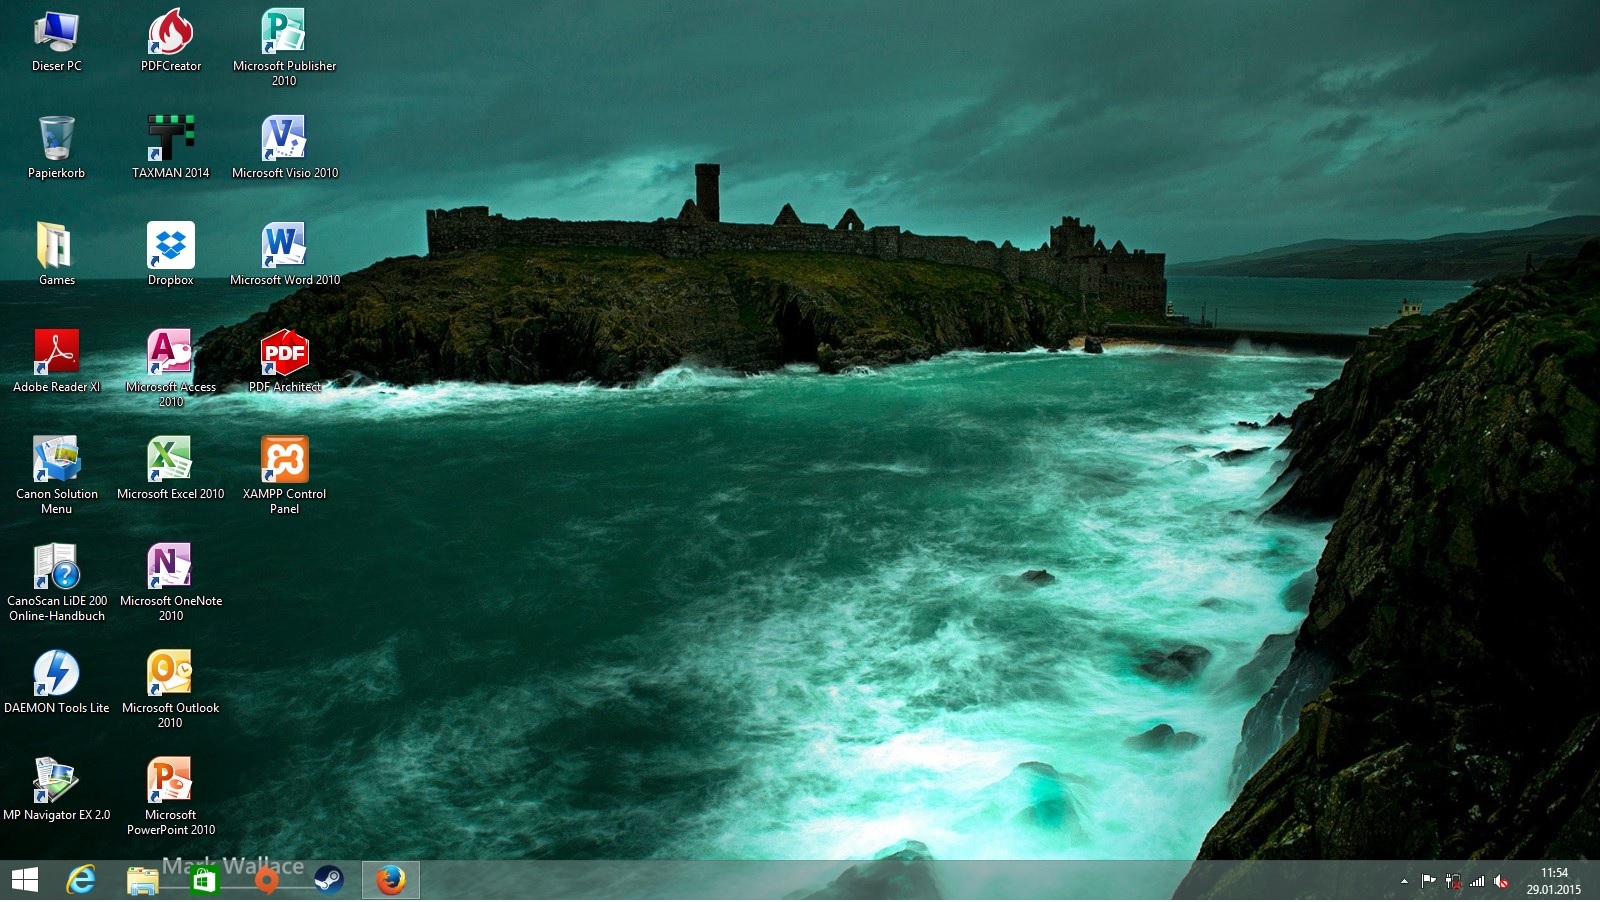Select the Microsoft OneNote 2010 shortcut
Screen dimensions: 1600x902
pyautogui.click(x=170, y=567)
